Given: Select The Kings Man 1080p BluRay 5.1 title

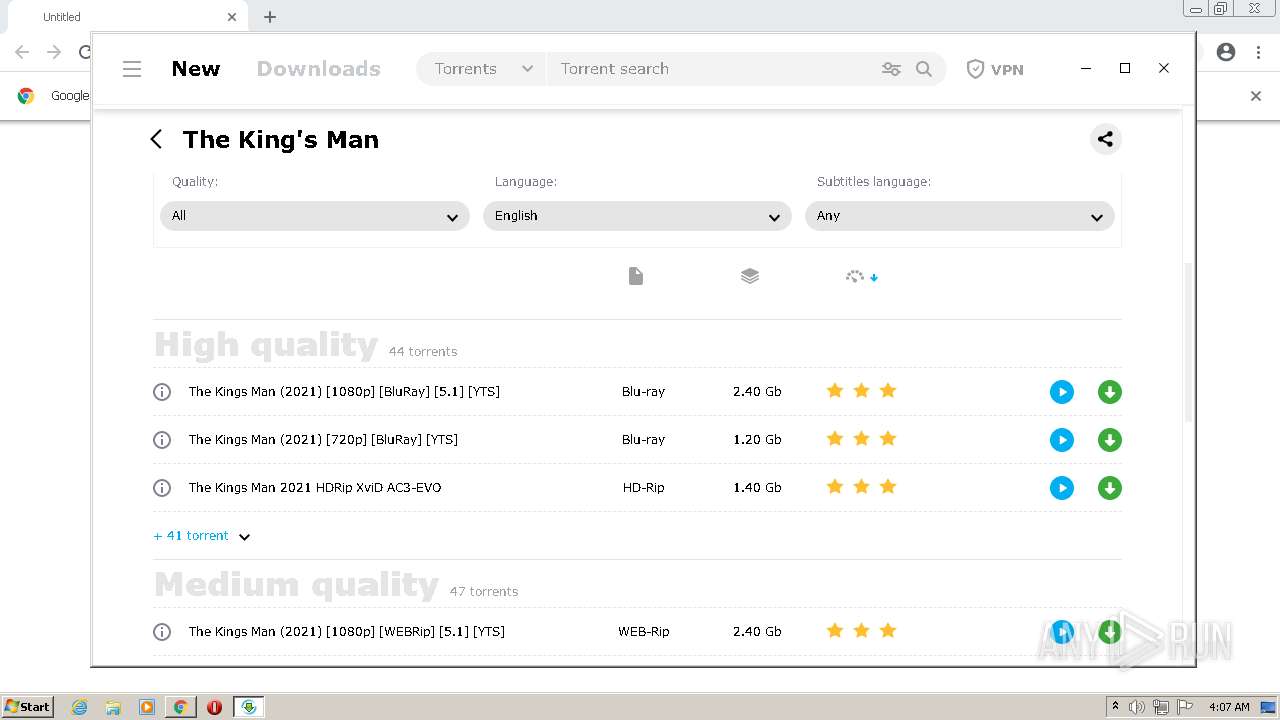Looking at the screenshot, I should (344, 392).
